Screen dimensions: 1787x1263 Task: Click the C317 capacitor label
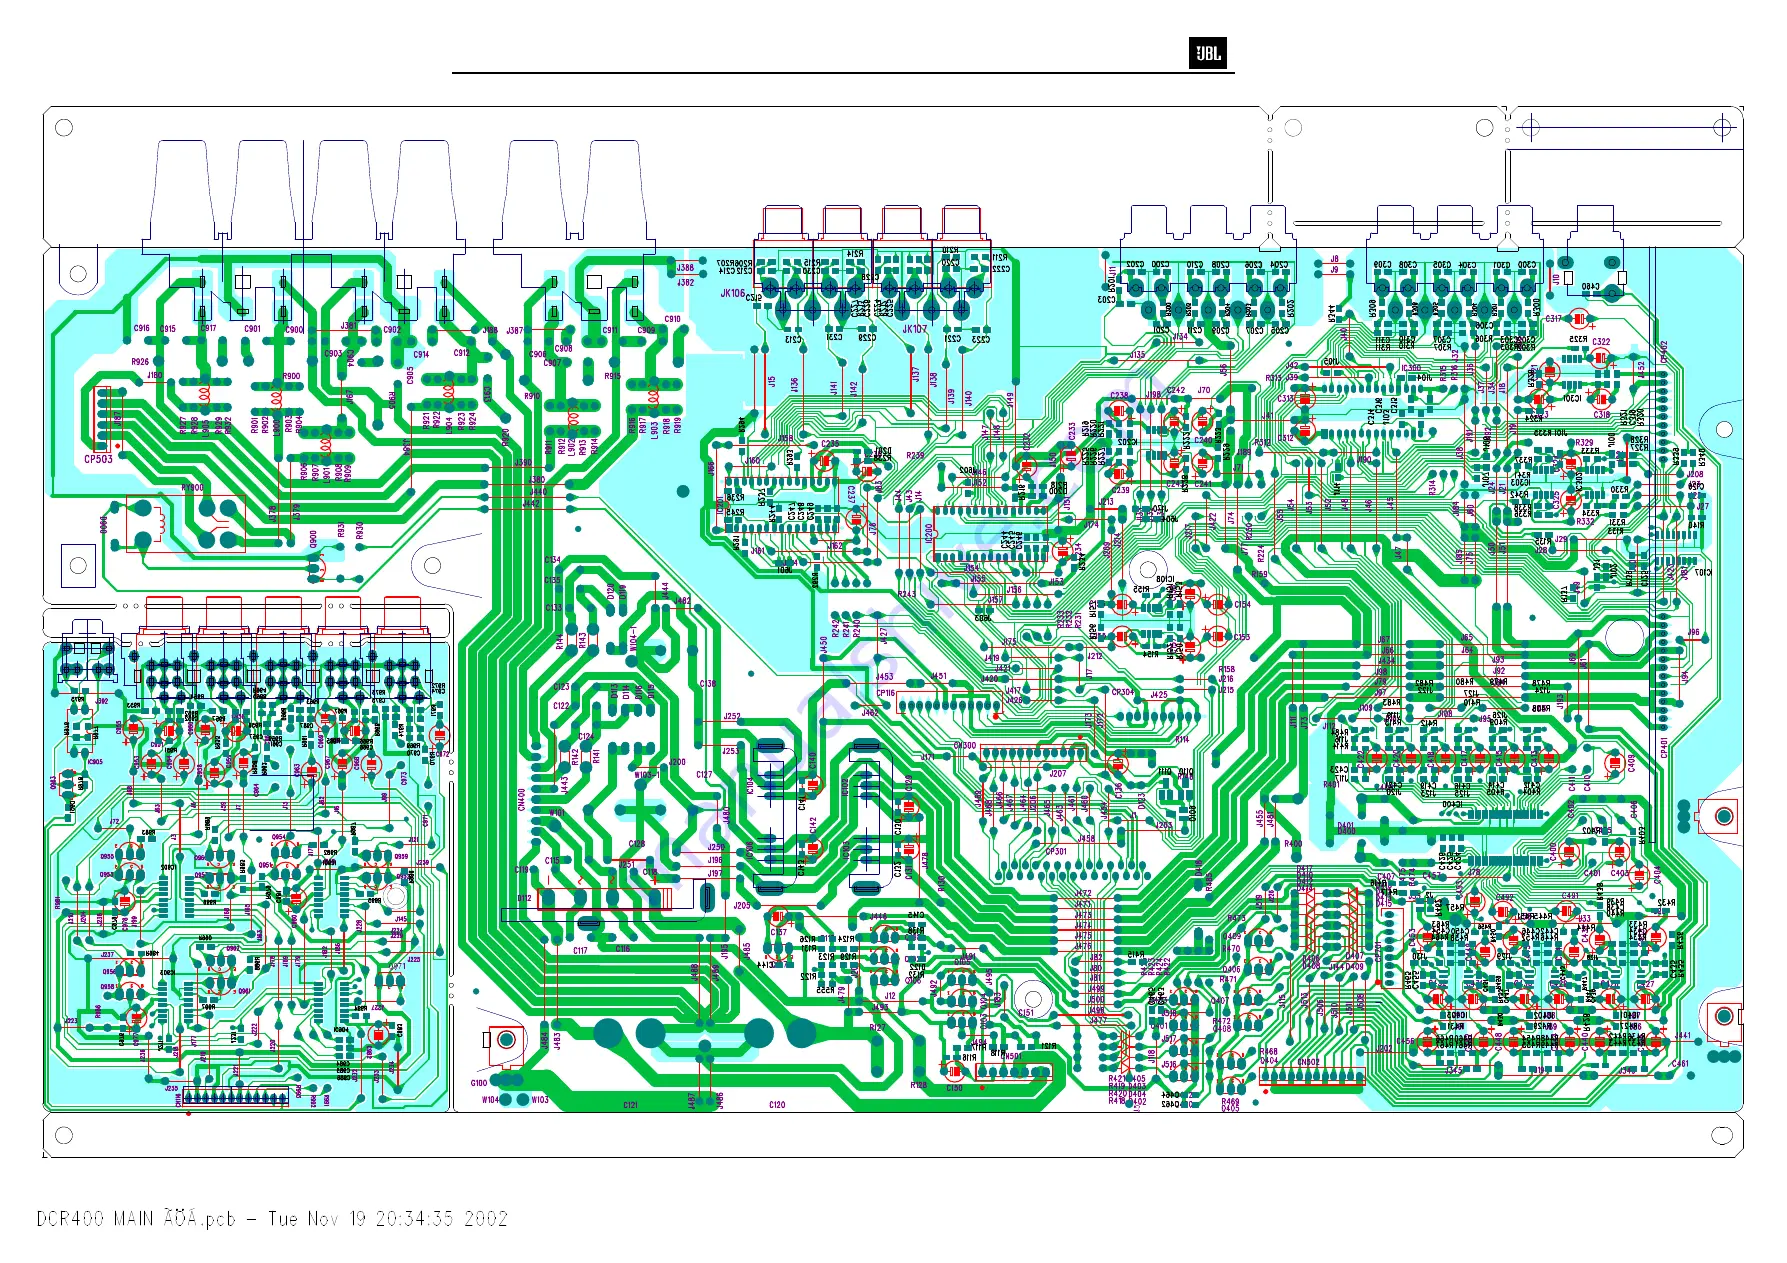point(1553,318)
